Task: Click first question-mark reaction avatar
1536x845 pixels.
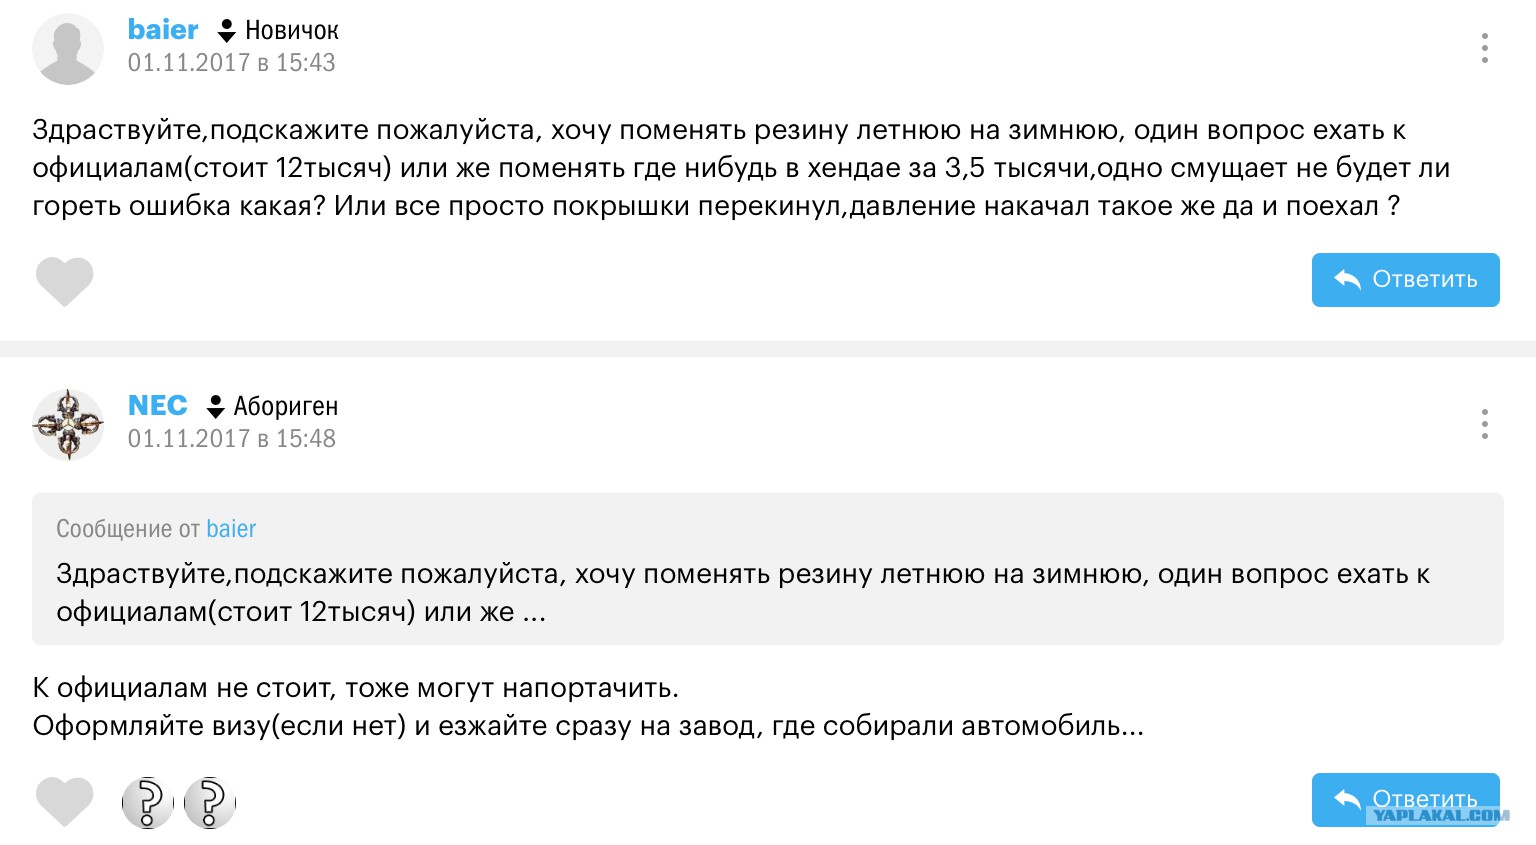Action: pyautogui.click(x=147, y=802)
